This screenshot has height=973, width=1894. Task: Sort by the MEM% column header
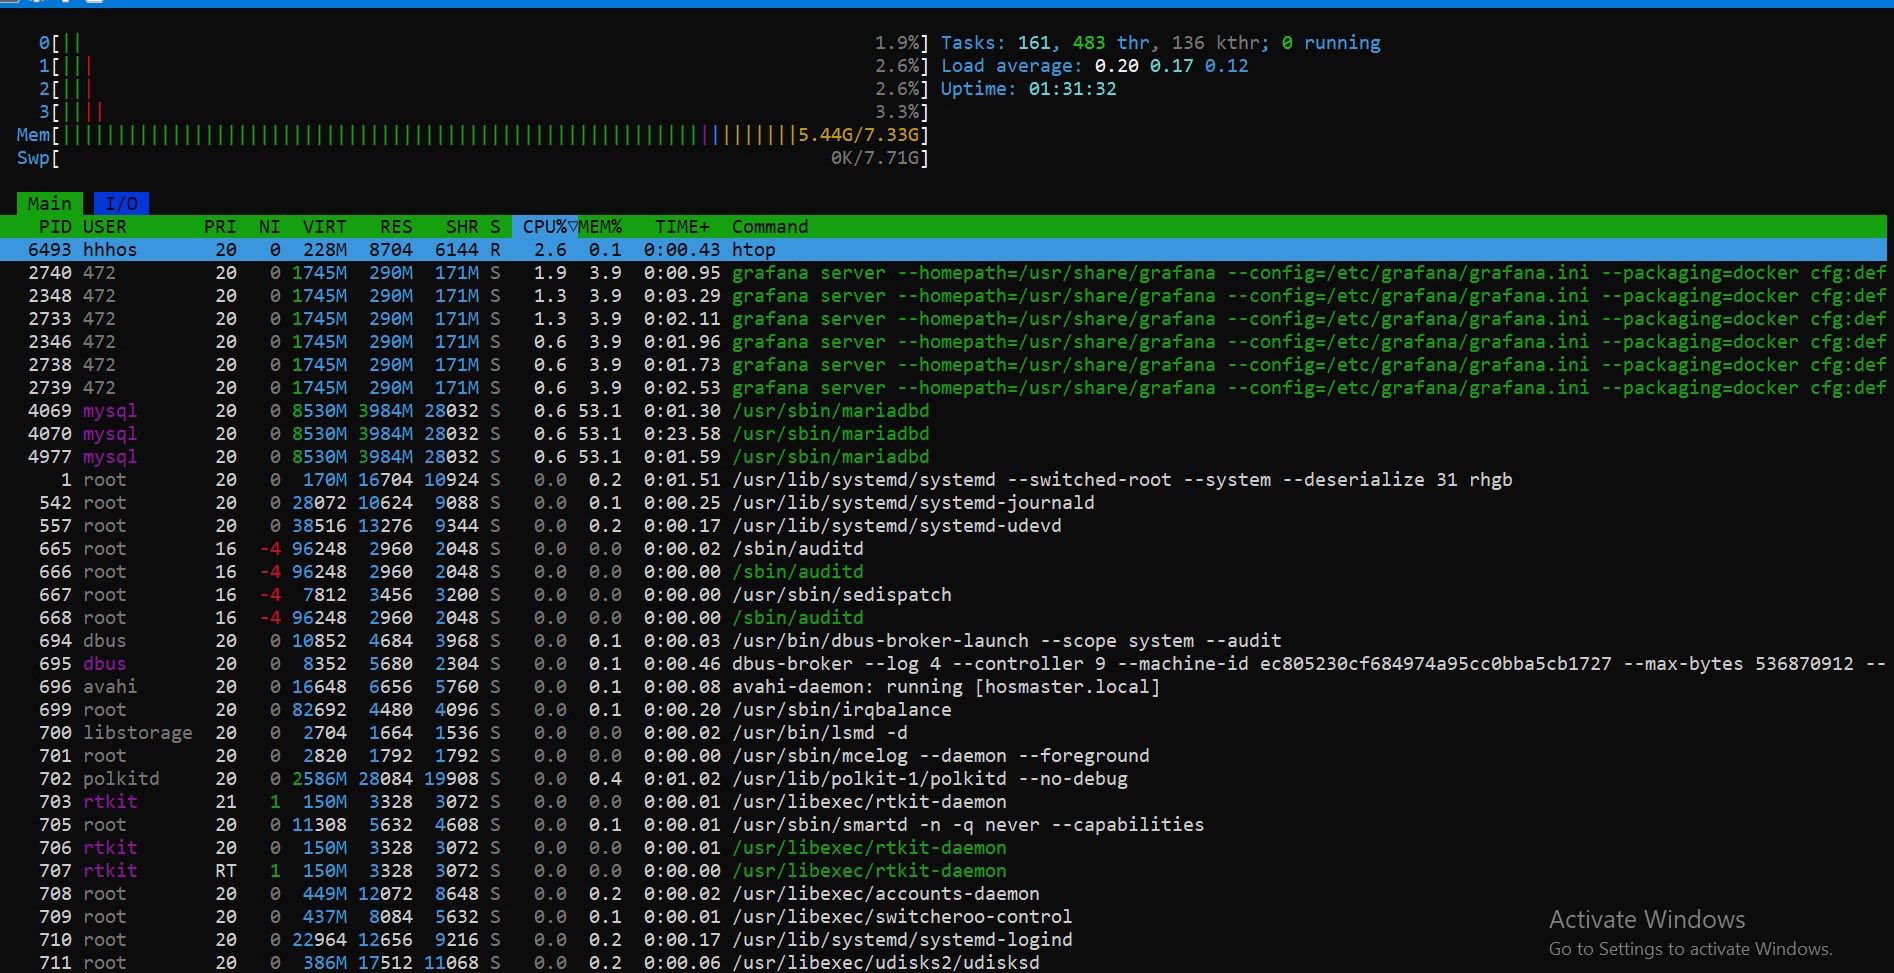(600, 227)
